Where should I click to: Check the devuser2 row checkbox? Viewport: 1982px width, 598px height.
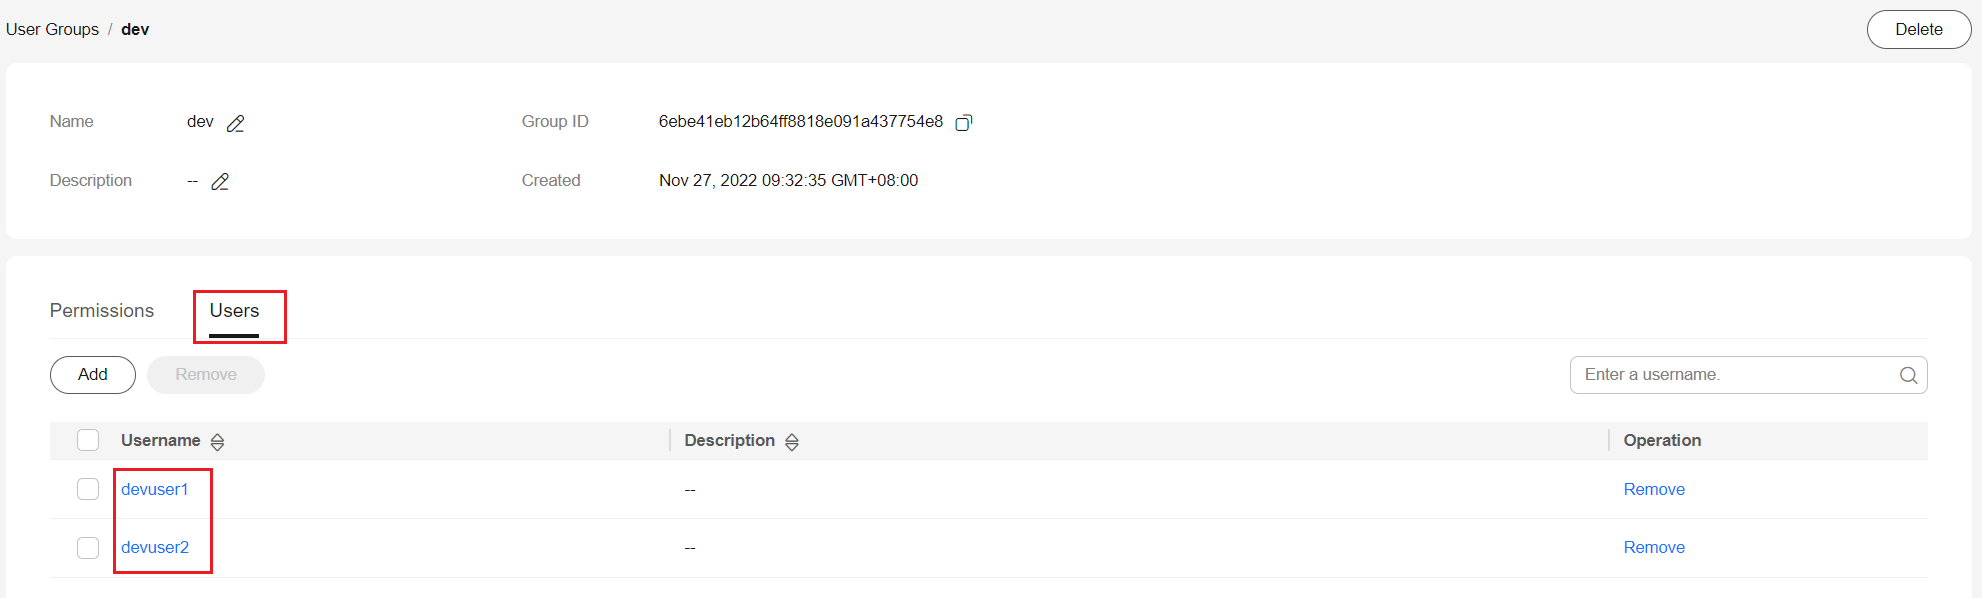(88, 547)
